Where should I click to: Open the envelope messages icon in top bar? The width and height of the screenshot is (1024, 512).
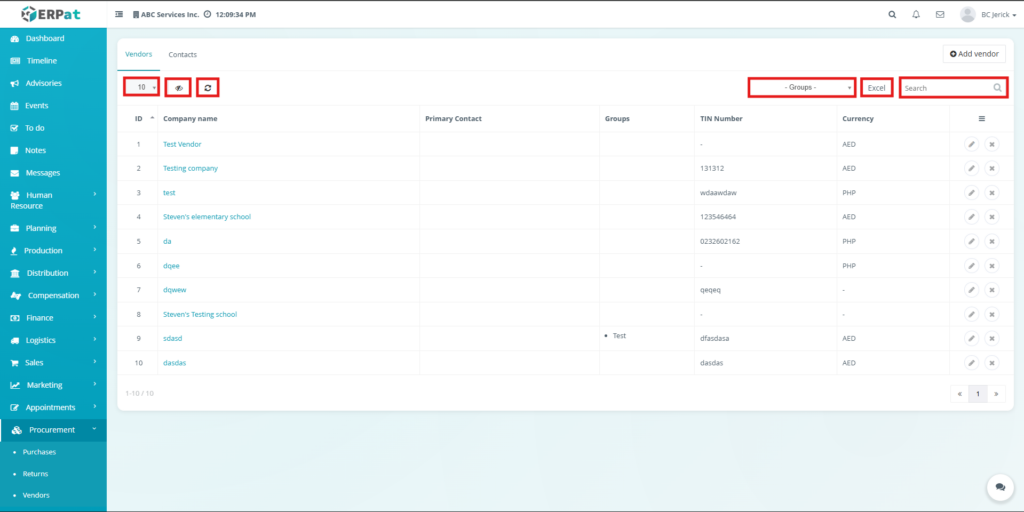(x=940, y=14)
